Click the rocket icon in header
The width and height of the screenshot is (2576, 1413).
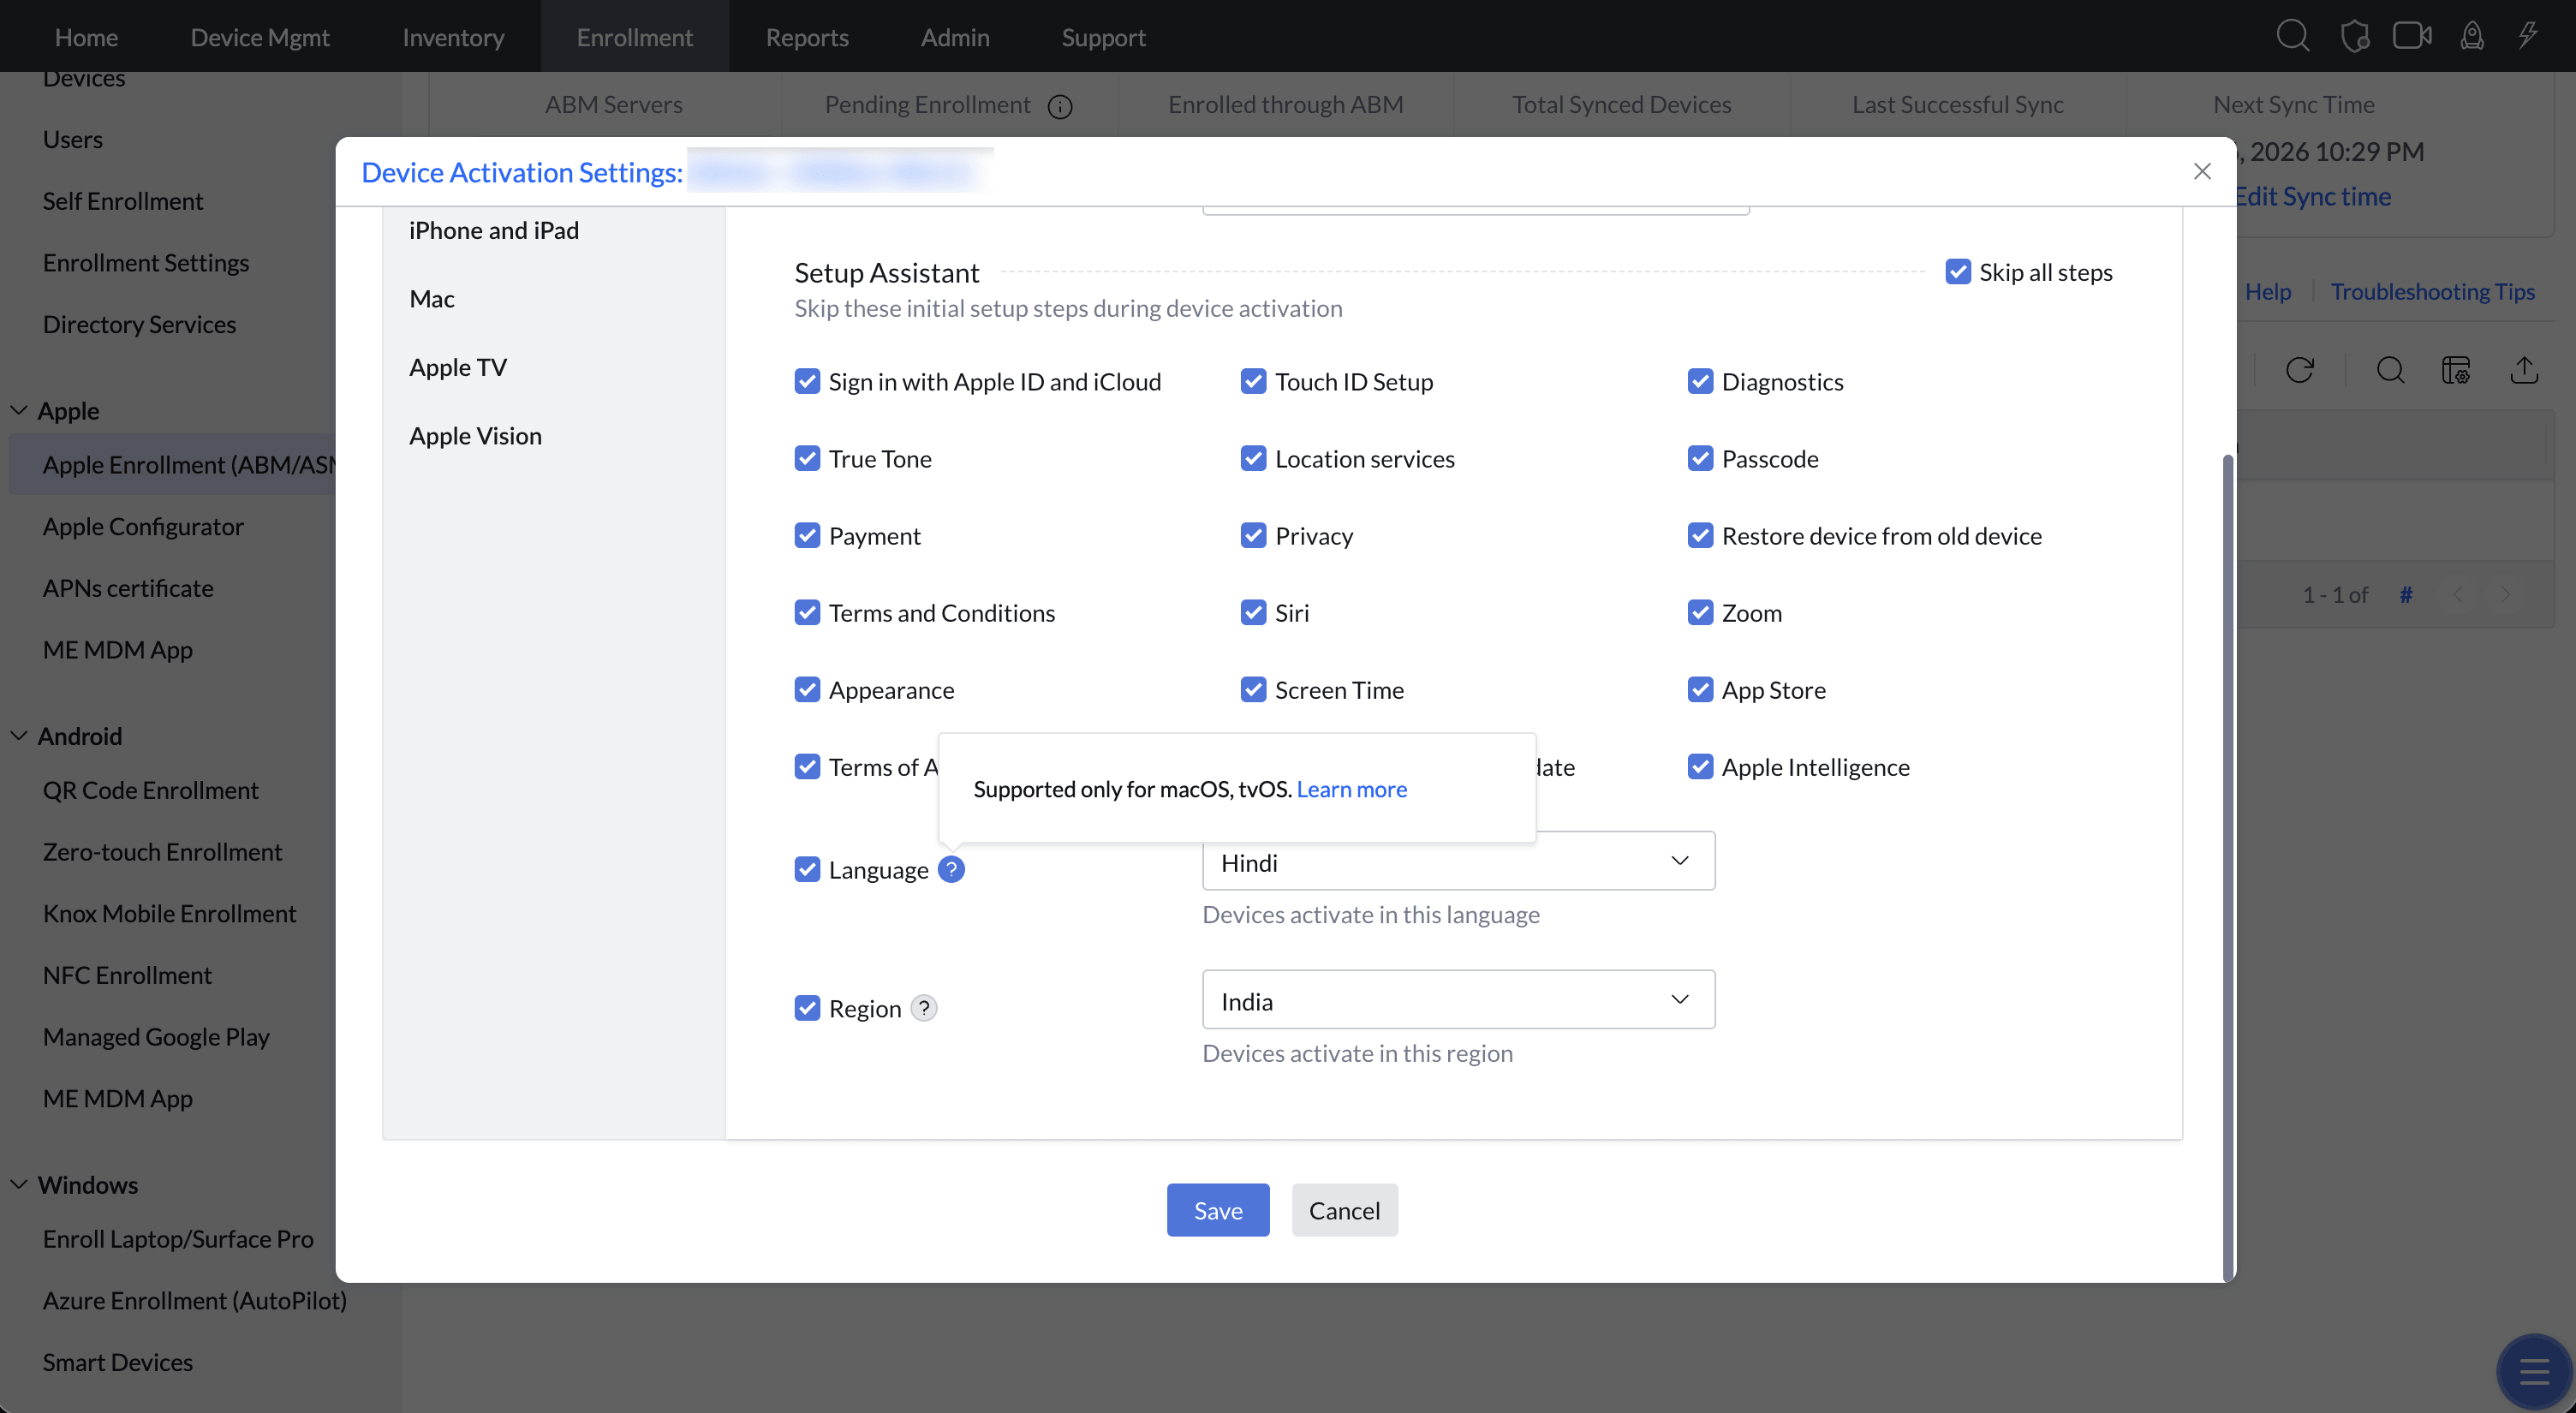(2472, 36)
